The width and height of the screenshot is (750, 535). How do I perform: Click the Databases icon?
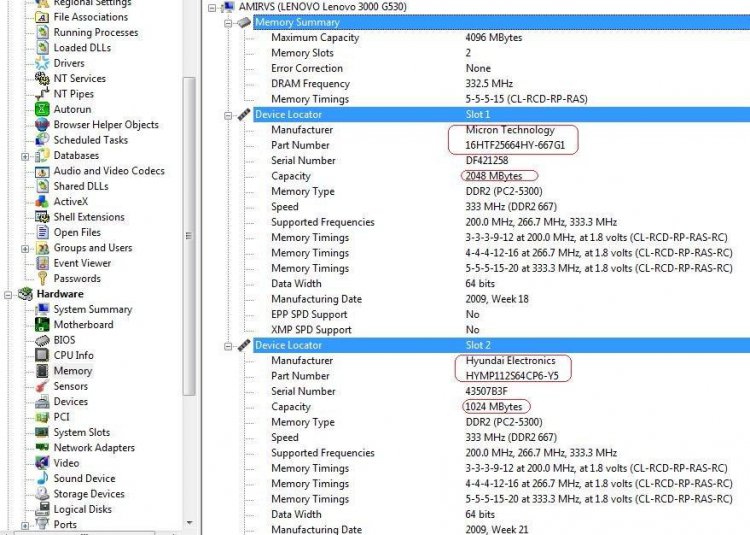point(42,155)
